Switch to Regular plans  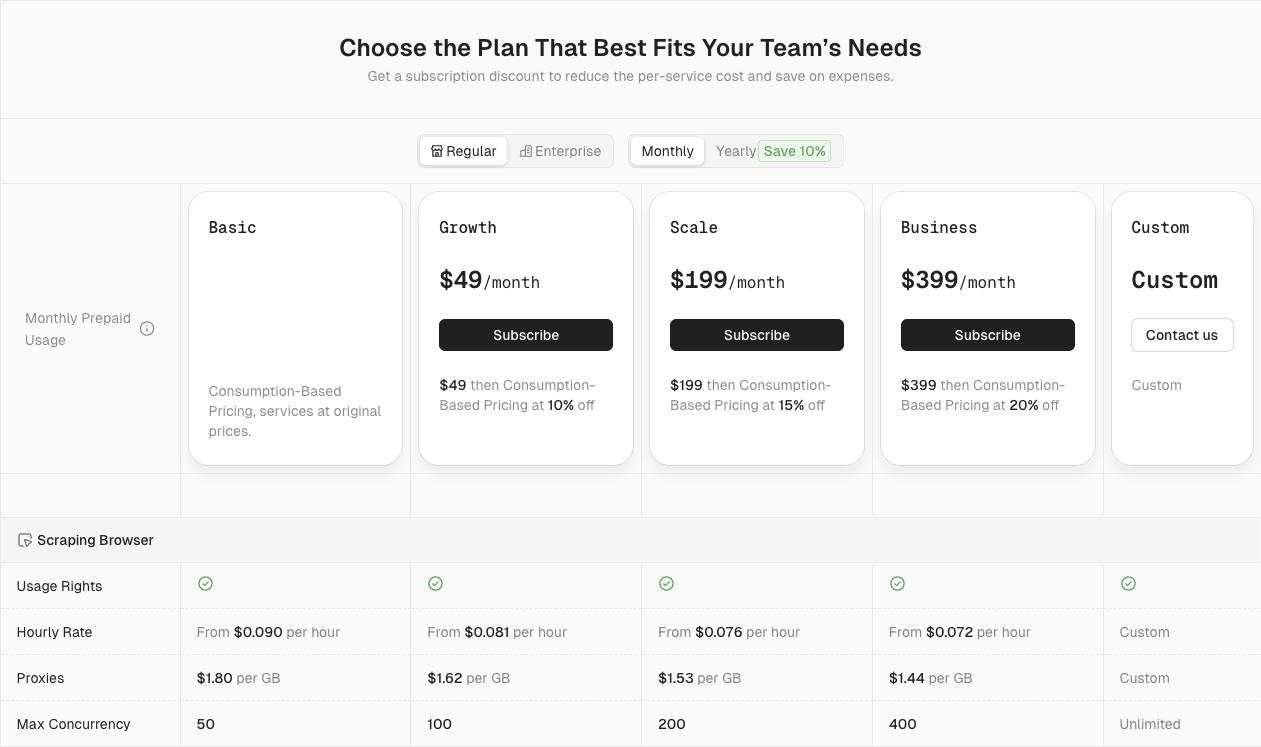464,151
